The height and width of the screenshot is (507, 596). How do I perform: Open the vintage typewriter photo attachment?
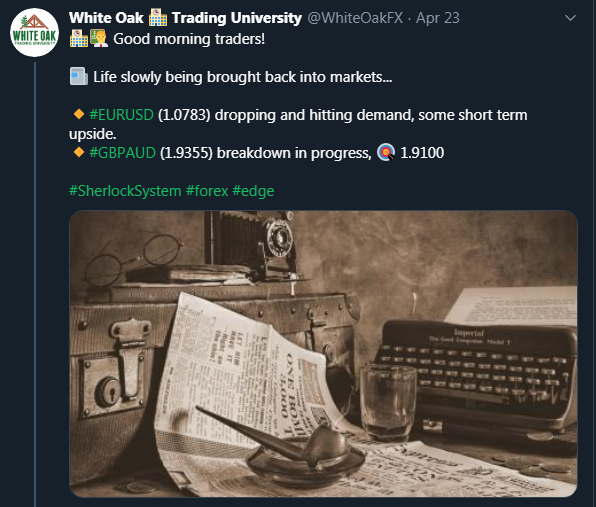(x=323, y=353)
